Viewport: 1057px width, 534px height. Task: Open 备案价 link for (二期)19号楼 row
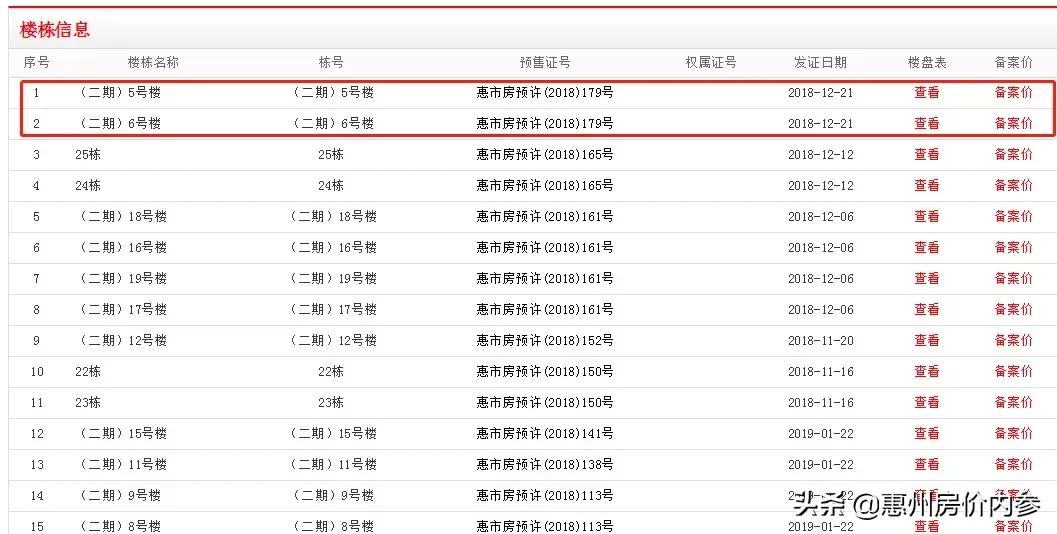click(x=1013, y=278)
